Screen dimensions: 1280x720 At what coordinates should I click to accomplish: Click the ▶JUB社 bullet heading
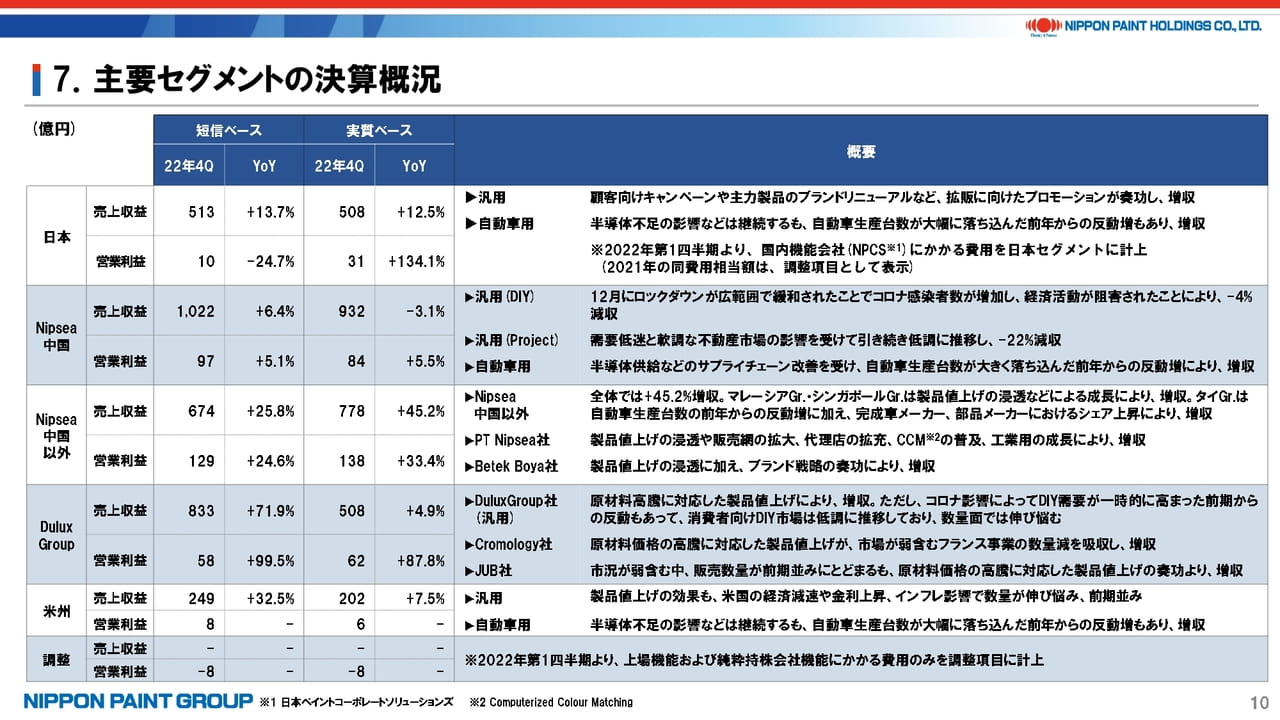coord(488,570)
